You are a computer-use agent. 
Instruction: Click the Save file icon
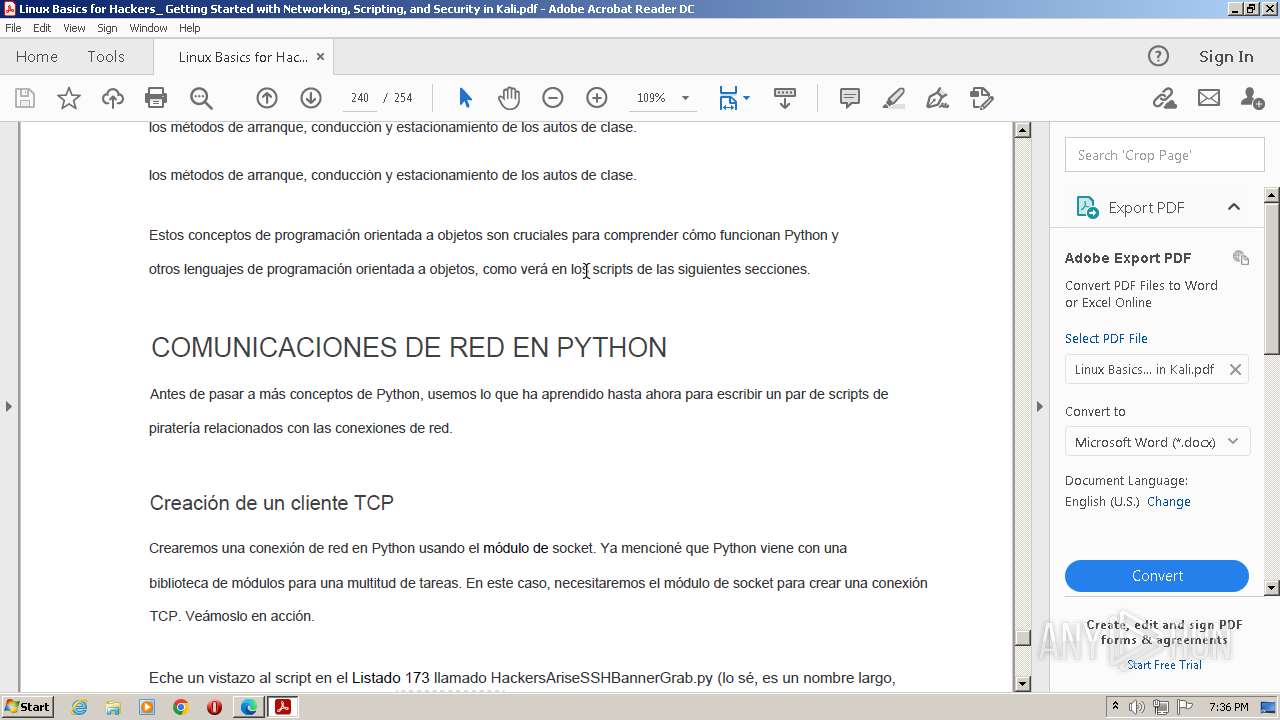point(25,98)
